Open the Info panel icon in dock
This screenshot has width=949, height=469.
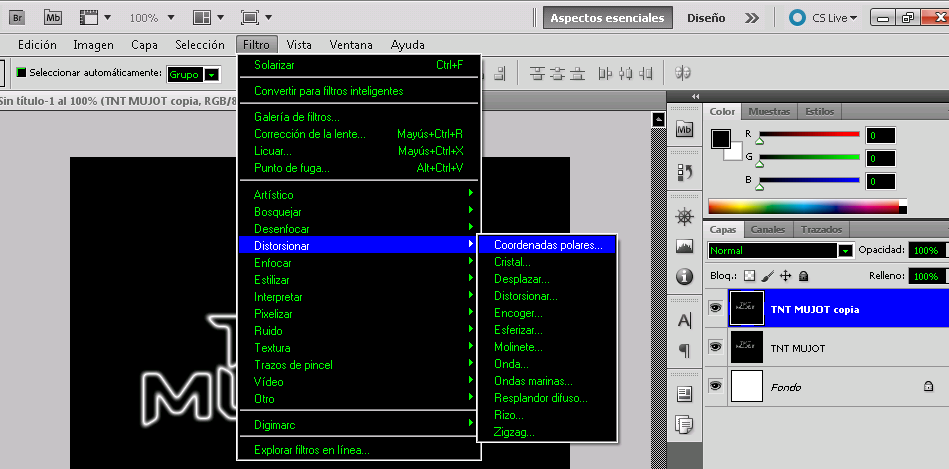[x=685, y=275]
